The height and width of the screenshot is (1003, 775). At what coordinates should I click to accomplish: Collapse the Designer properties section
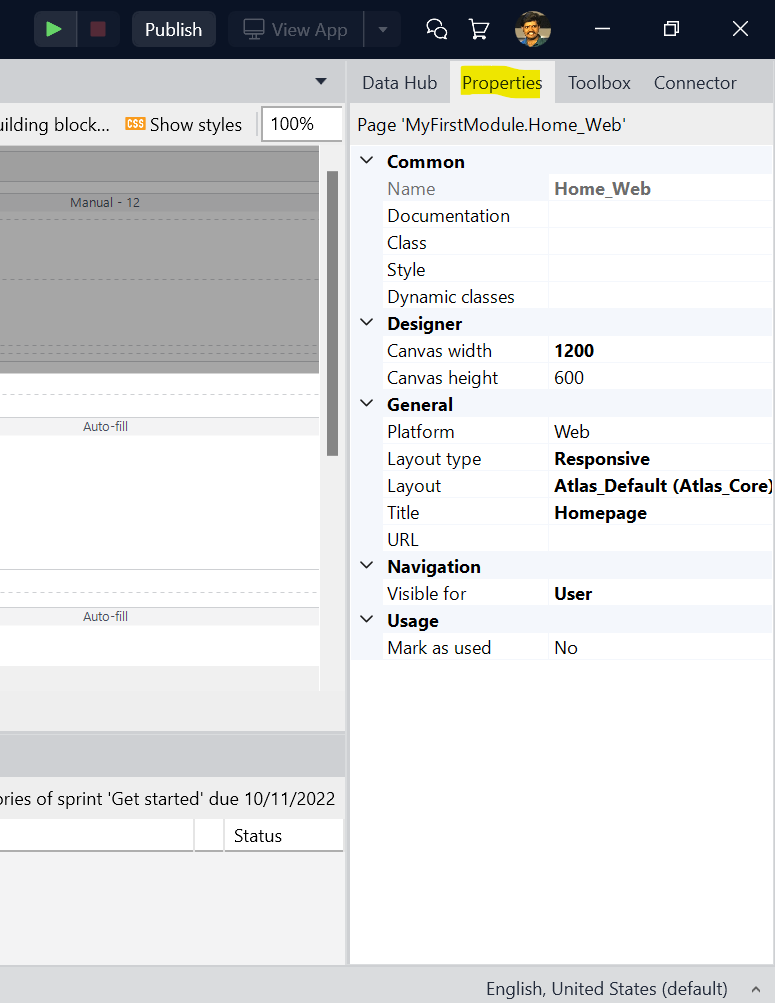click(367, 323)
